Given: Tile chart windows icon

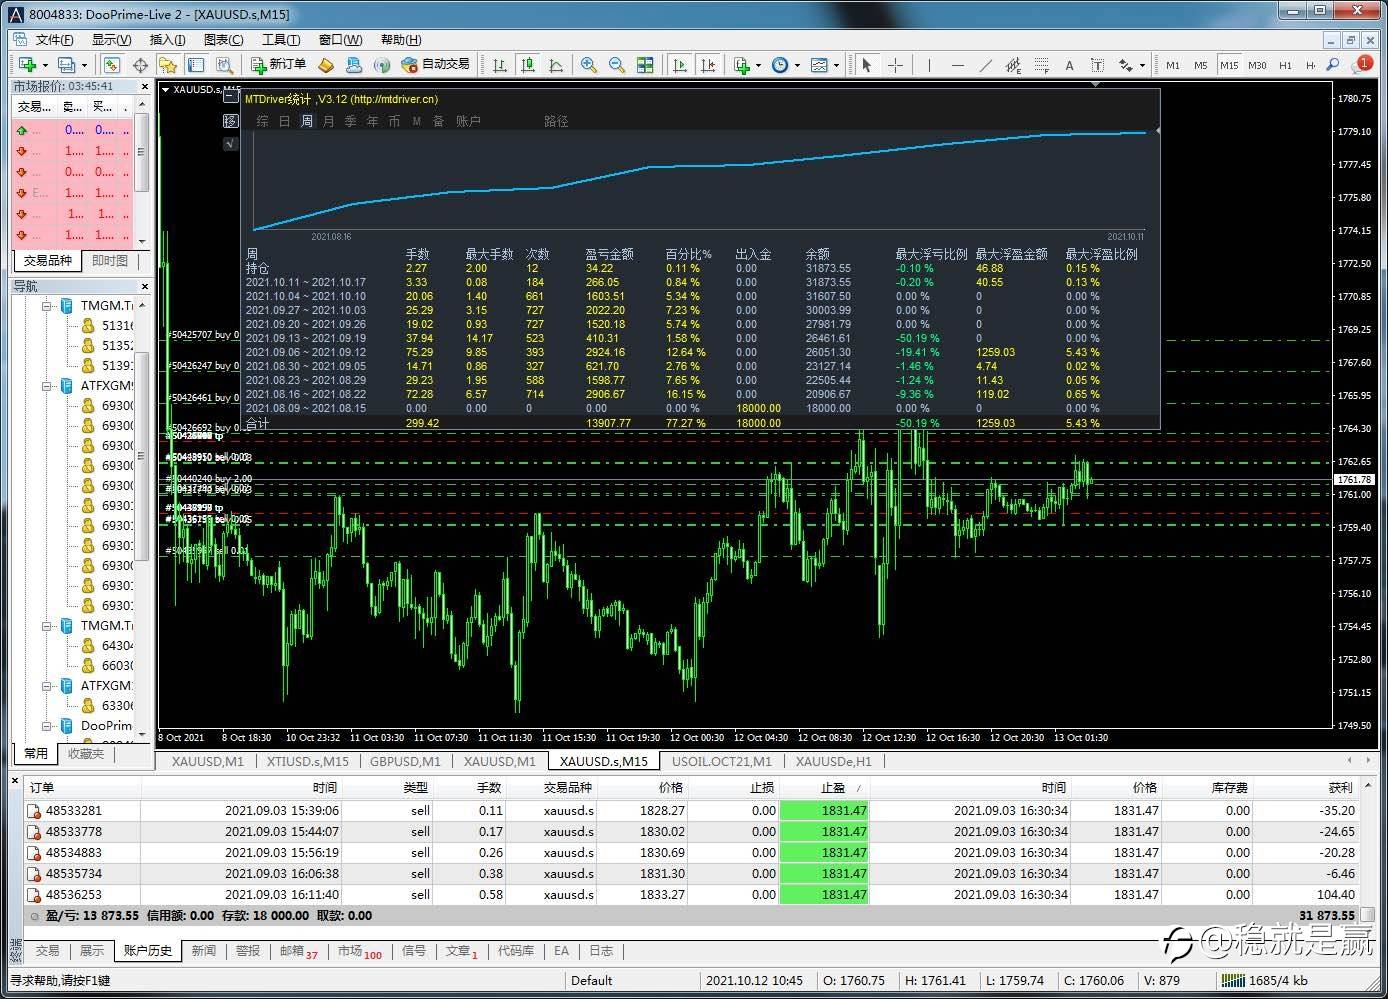Looking at the screenshot, I should tap(645, 64).
